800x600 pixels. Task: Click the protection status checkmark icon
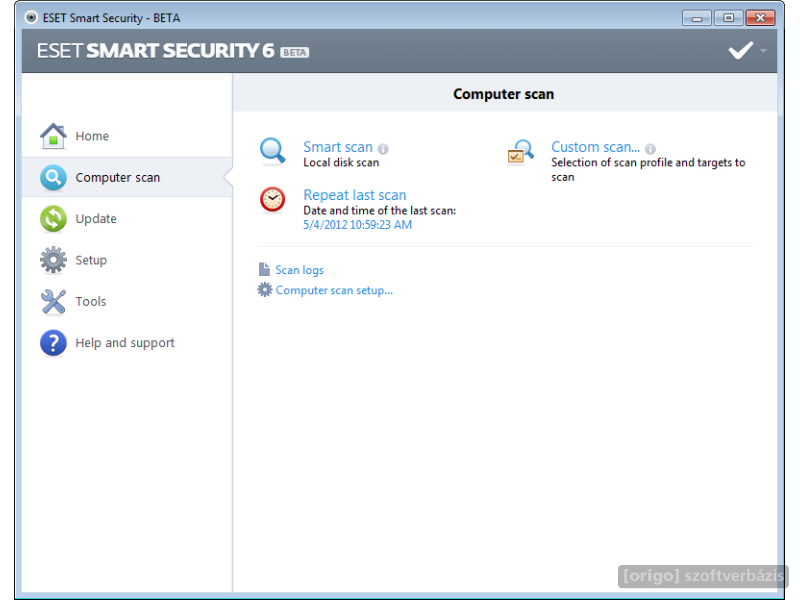[x=740, y=50]
